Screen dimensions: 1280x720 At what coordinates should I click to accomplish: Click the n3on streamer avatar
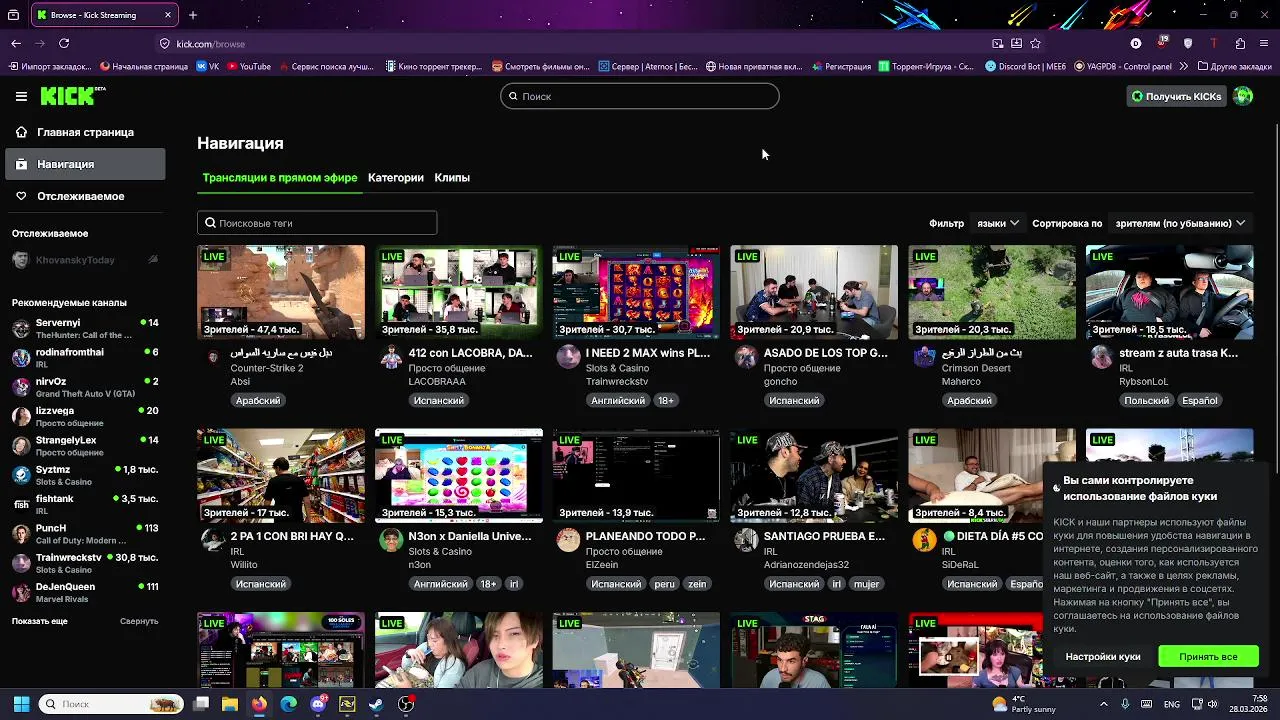tap(391, 540)
